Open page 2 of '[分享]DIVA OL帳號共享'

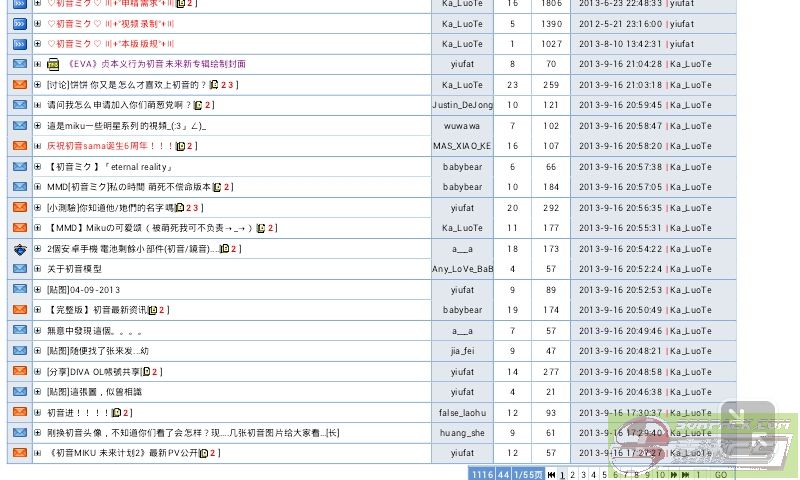pyautogui.click(x=157, y=372)
